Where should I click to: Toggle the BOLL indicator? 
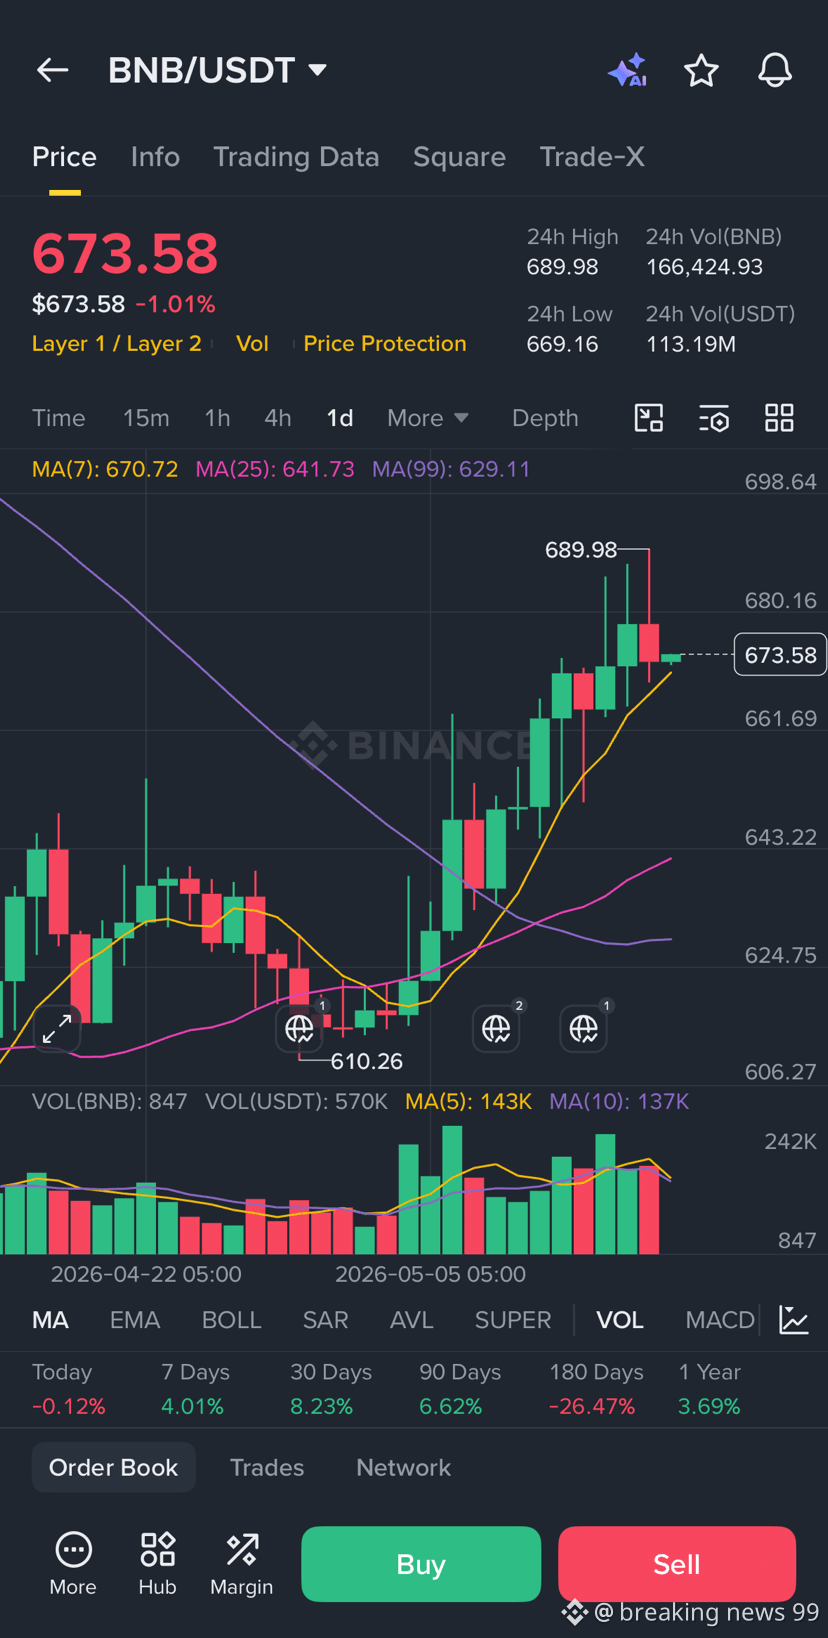[231, 1320]
